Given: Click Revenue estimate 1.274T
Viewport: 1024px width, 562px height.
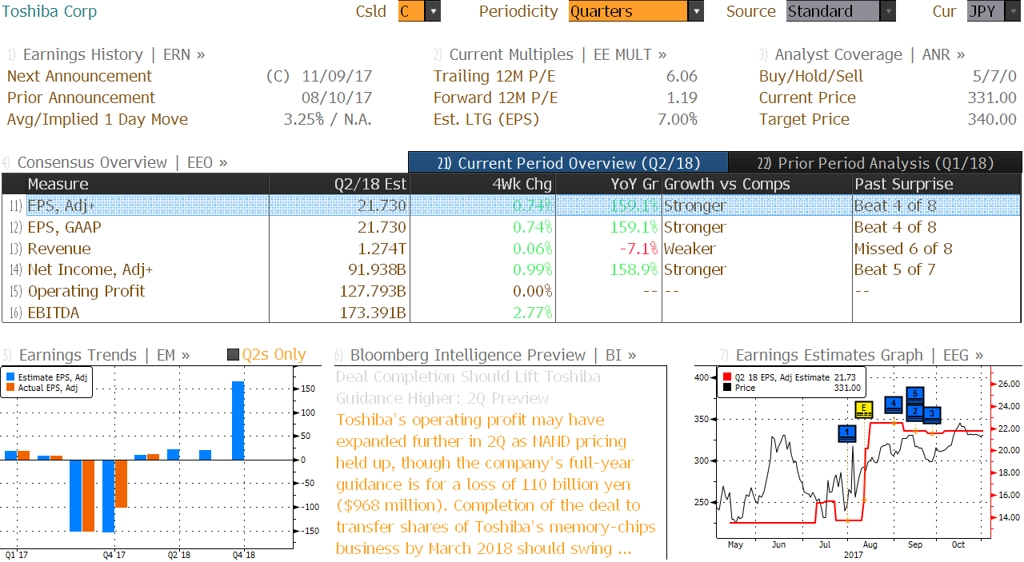Looking at the screenshot, I should (381, 249).
